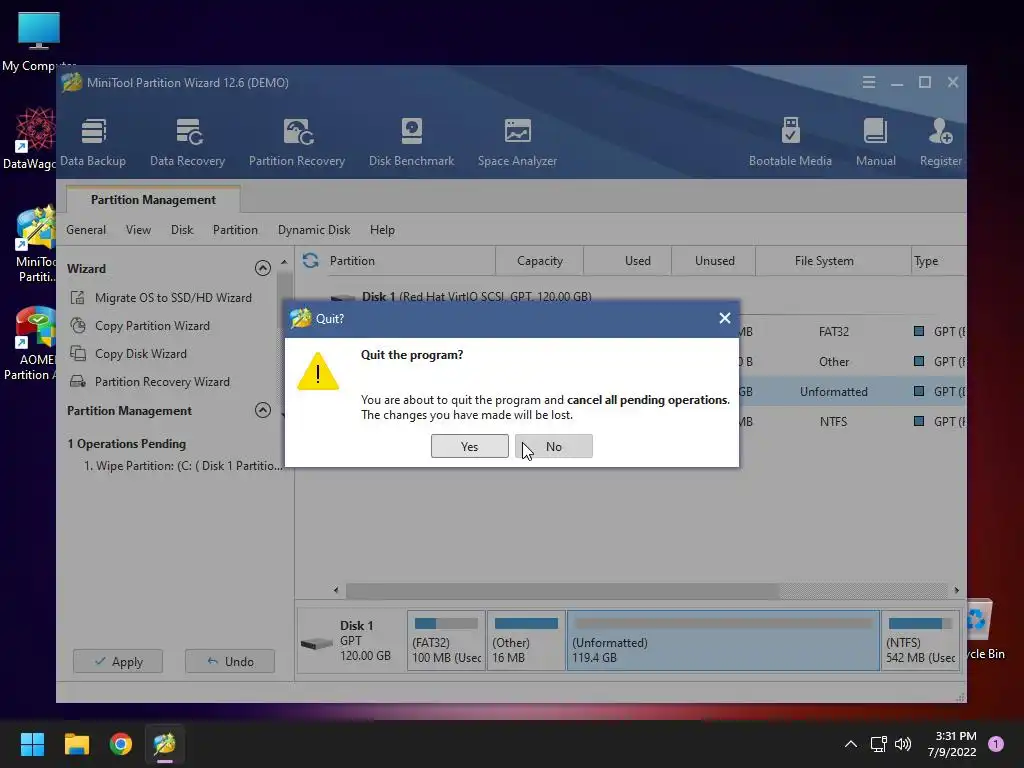Select the Other 16 MB partition block
The image size is (1024, 768).
(526, 641)
